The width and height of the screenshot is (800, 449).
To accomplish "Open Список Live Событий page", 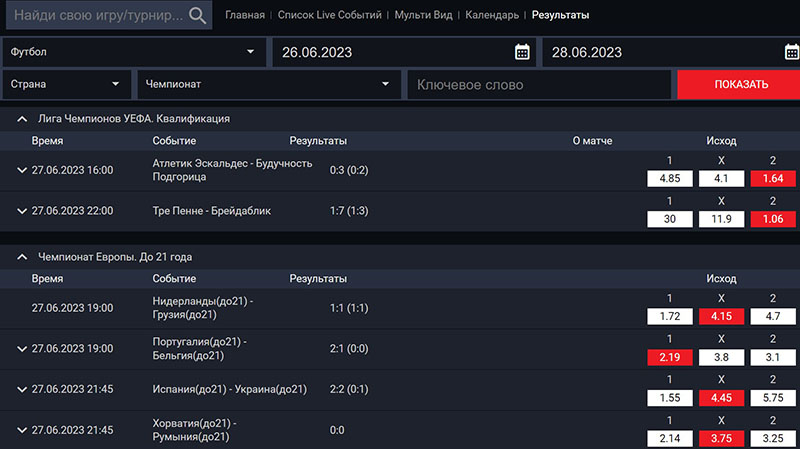I will click(330, 15).
